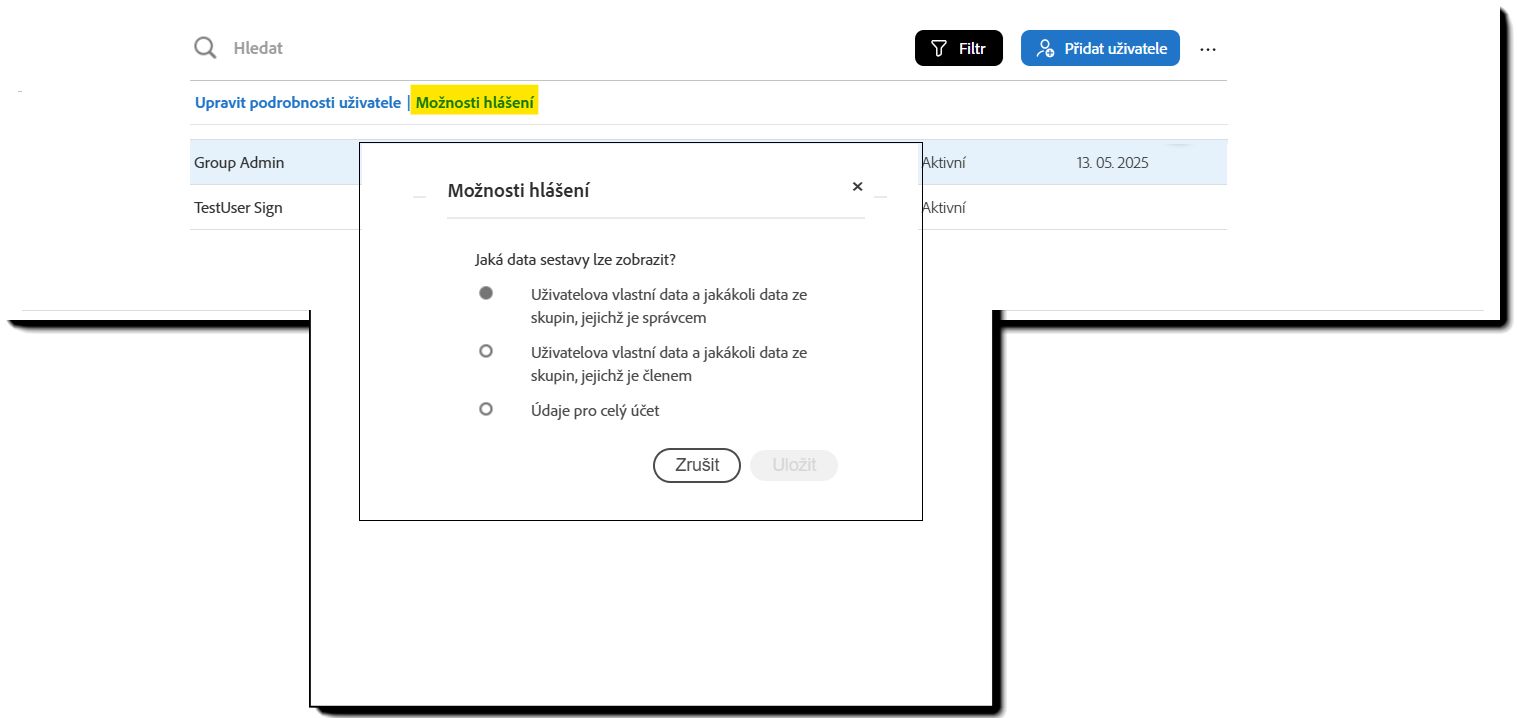Click Aktivní status in Group Admin row
Viewport: 1517px width, 718px height.
[x=943, y=162]
